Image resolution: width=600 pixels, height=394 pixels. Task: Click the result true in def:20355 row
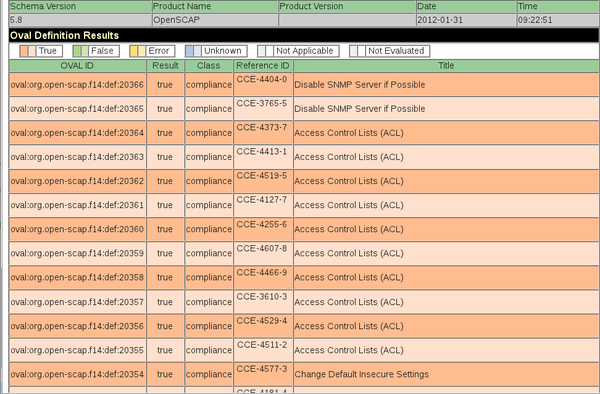pos(165,350)
